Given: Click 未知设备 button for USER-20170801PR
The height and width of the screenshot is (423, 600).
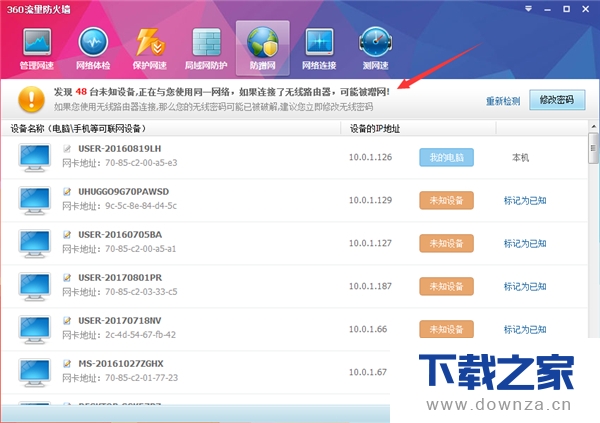Looking at the screenshot, I should coord(447,286).
